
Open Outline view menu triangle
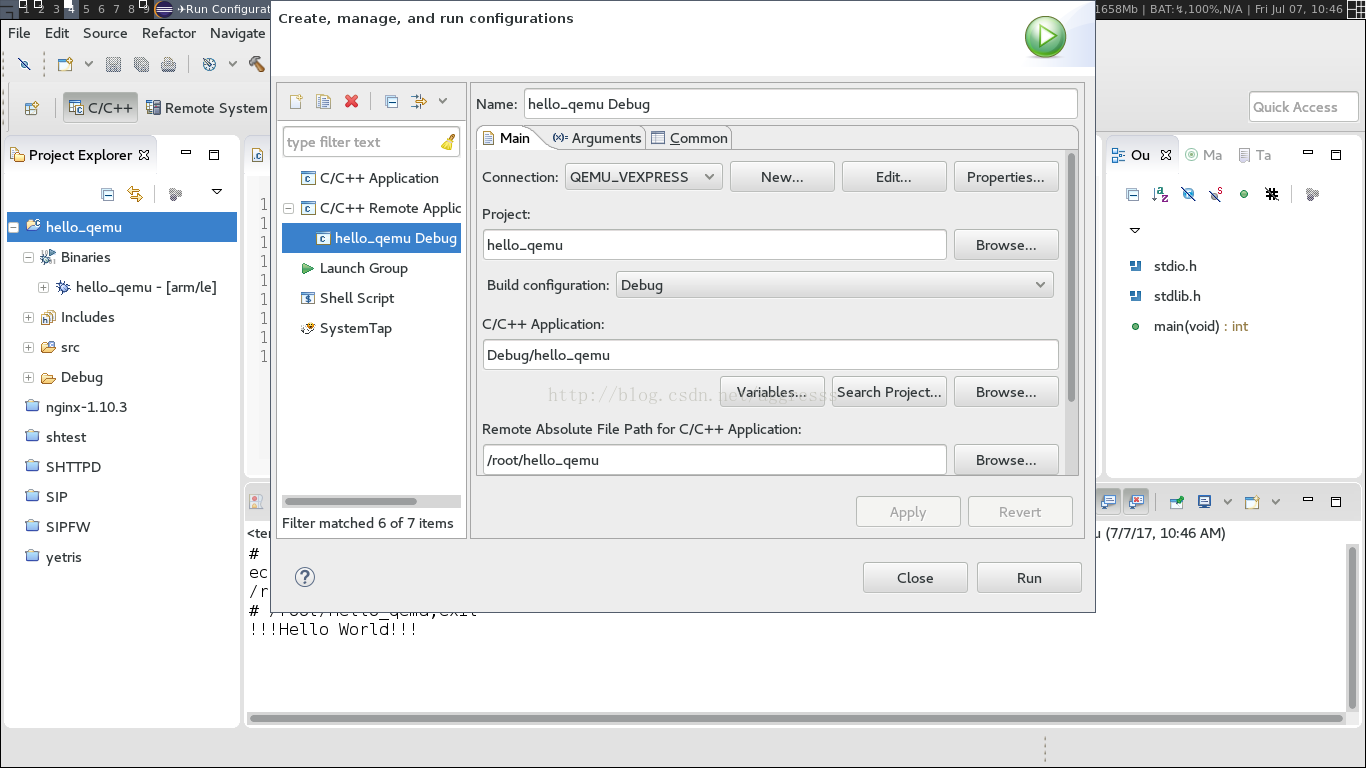pyautogui.click(x=1135, y=230)
